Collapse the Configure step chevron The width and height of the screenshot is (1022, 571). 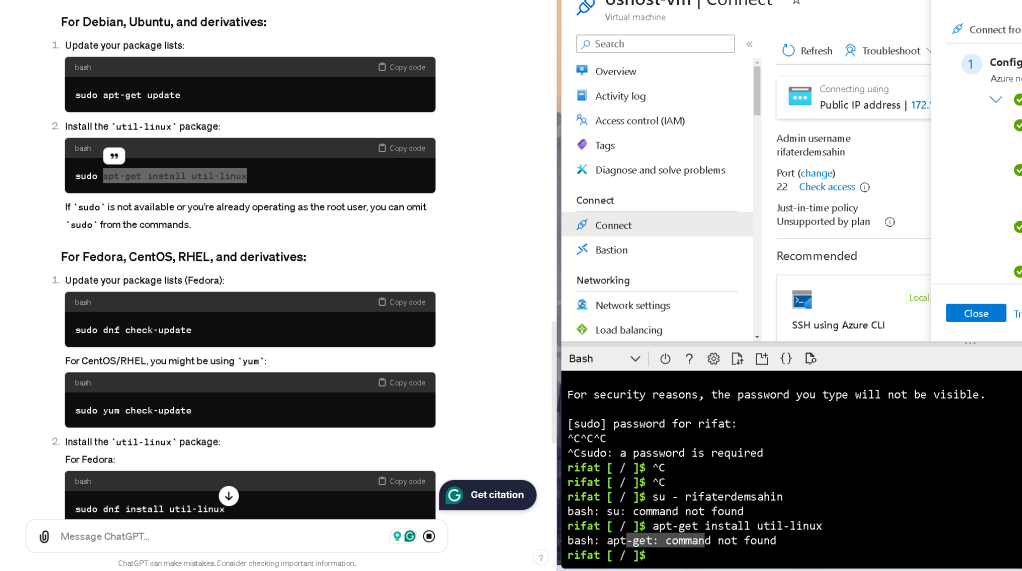pyautogui.click(x=995, y=100)
